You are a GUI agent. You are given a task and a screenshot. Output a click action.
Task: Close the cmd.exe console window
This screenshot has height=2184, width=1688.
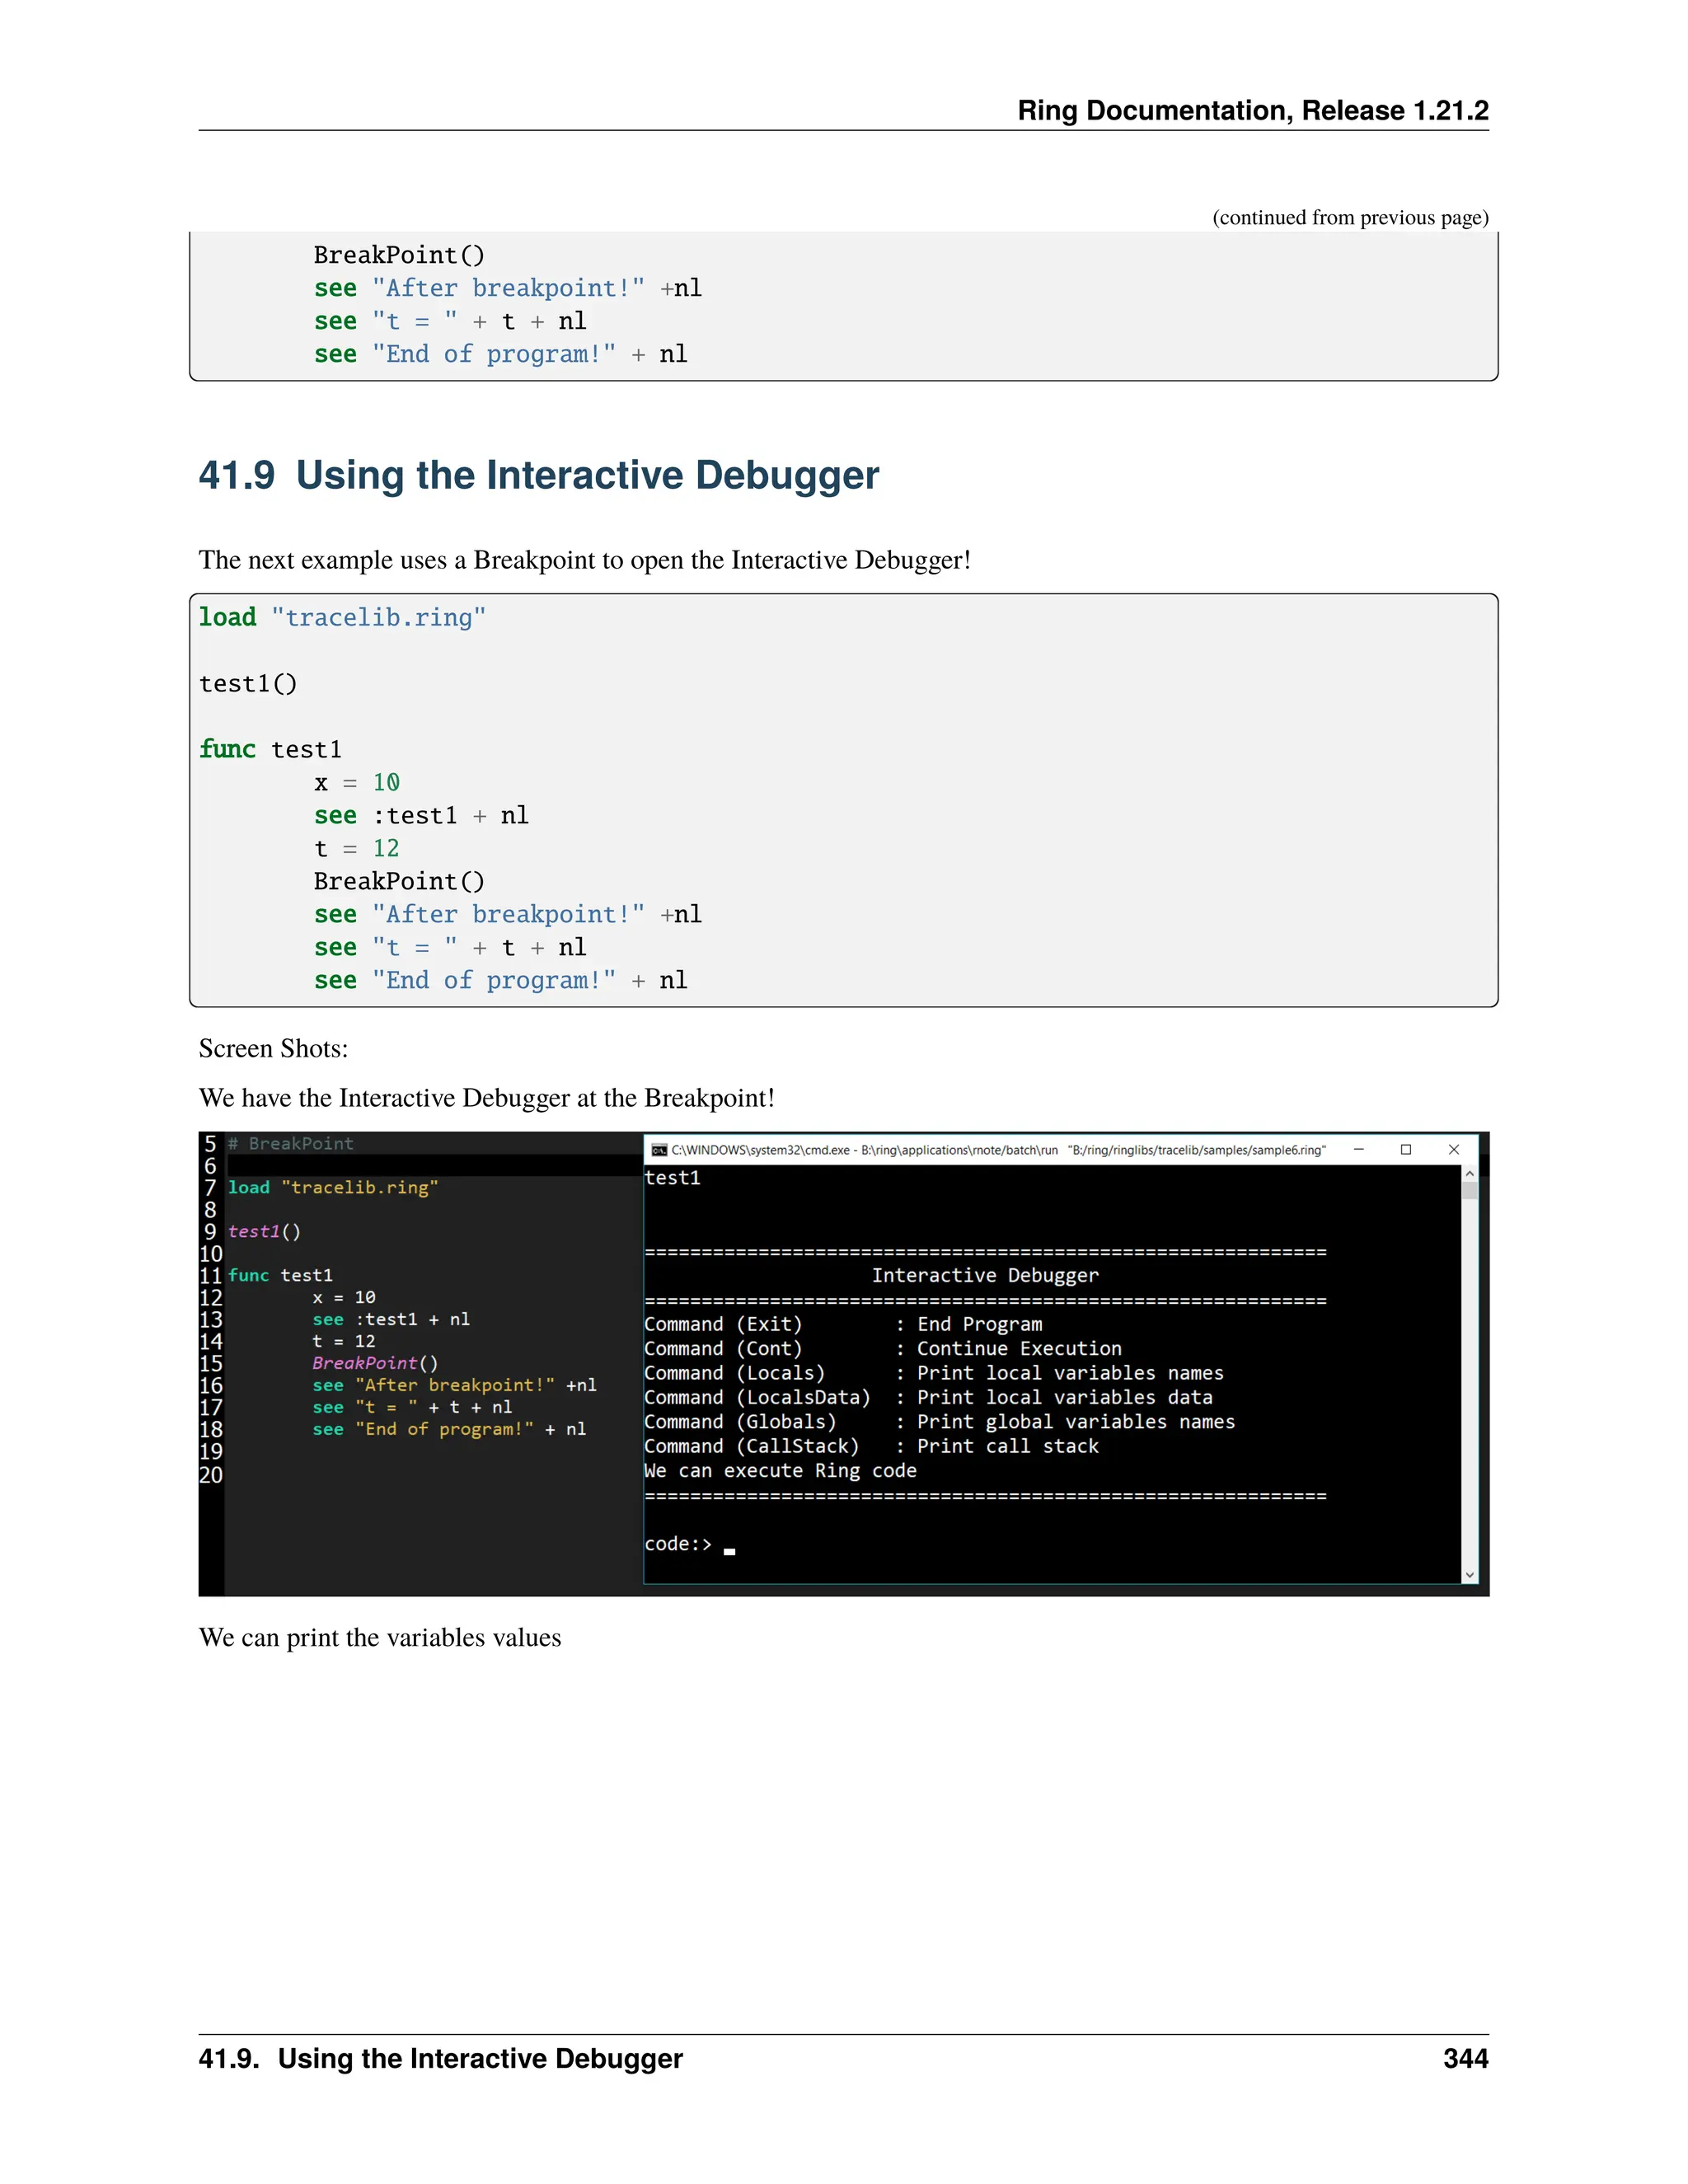1454,1150
